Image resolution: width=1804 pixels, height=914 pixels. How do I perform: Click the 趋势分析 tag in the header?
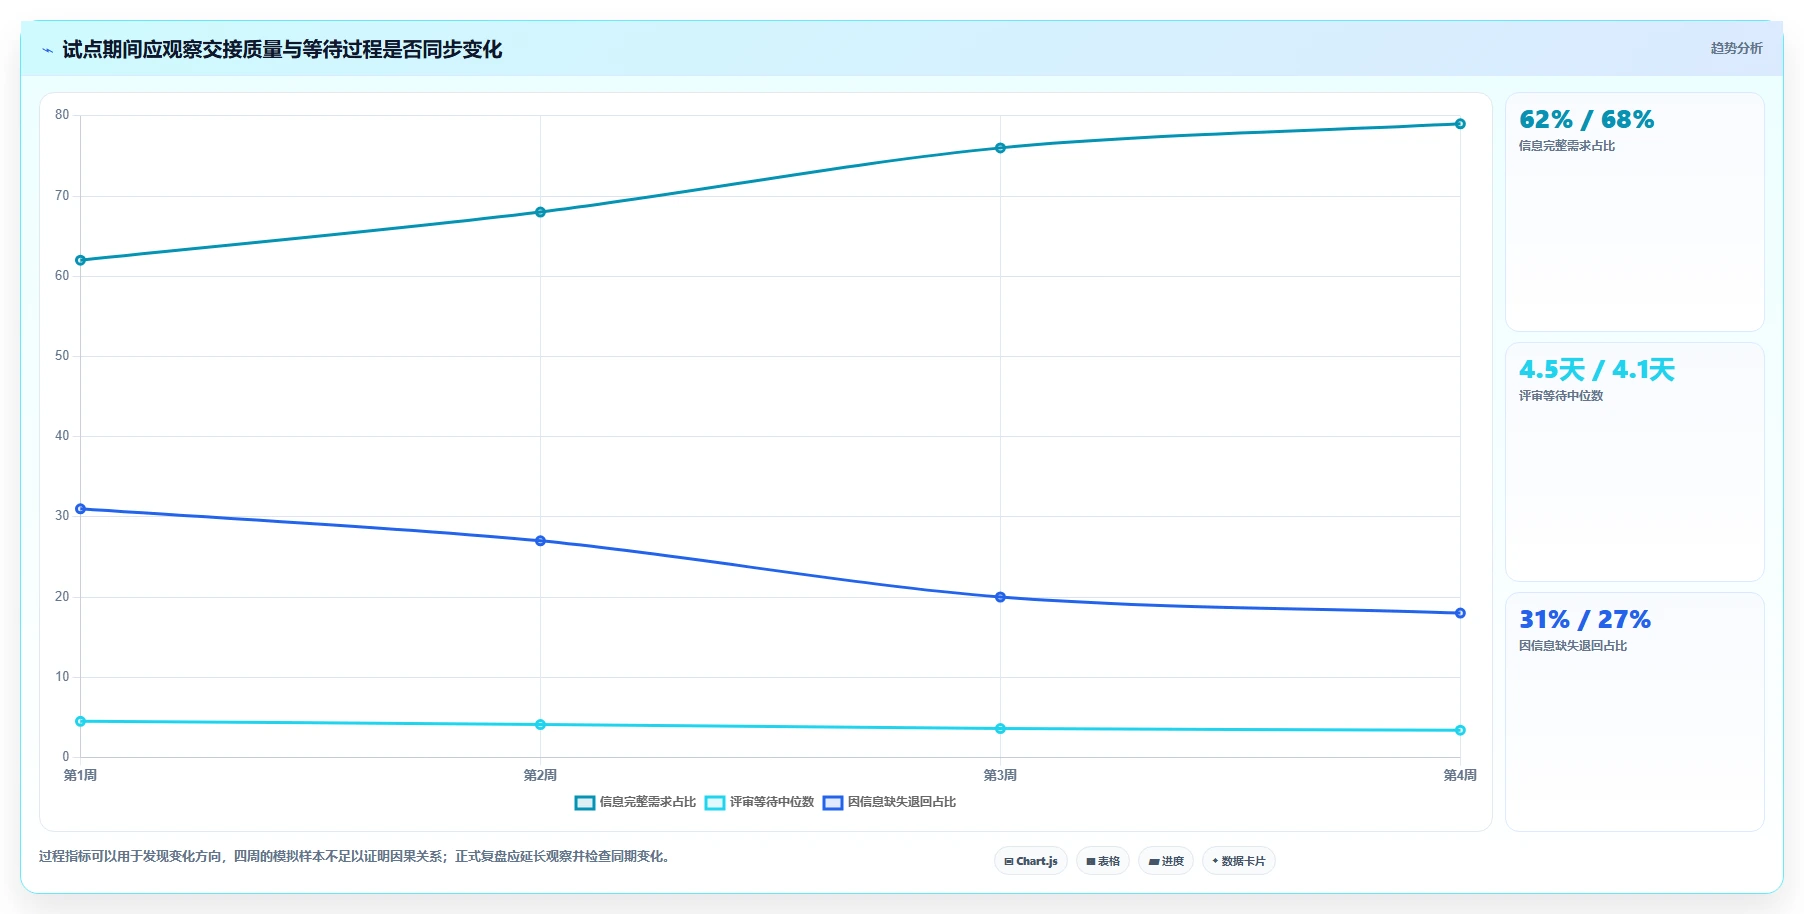coord(1736,48)
